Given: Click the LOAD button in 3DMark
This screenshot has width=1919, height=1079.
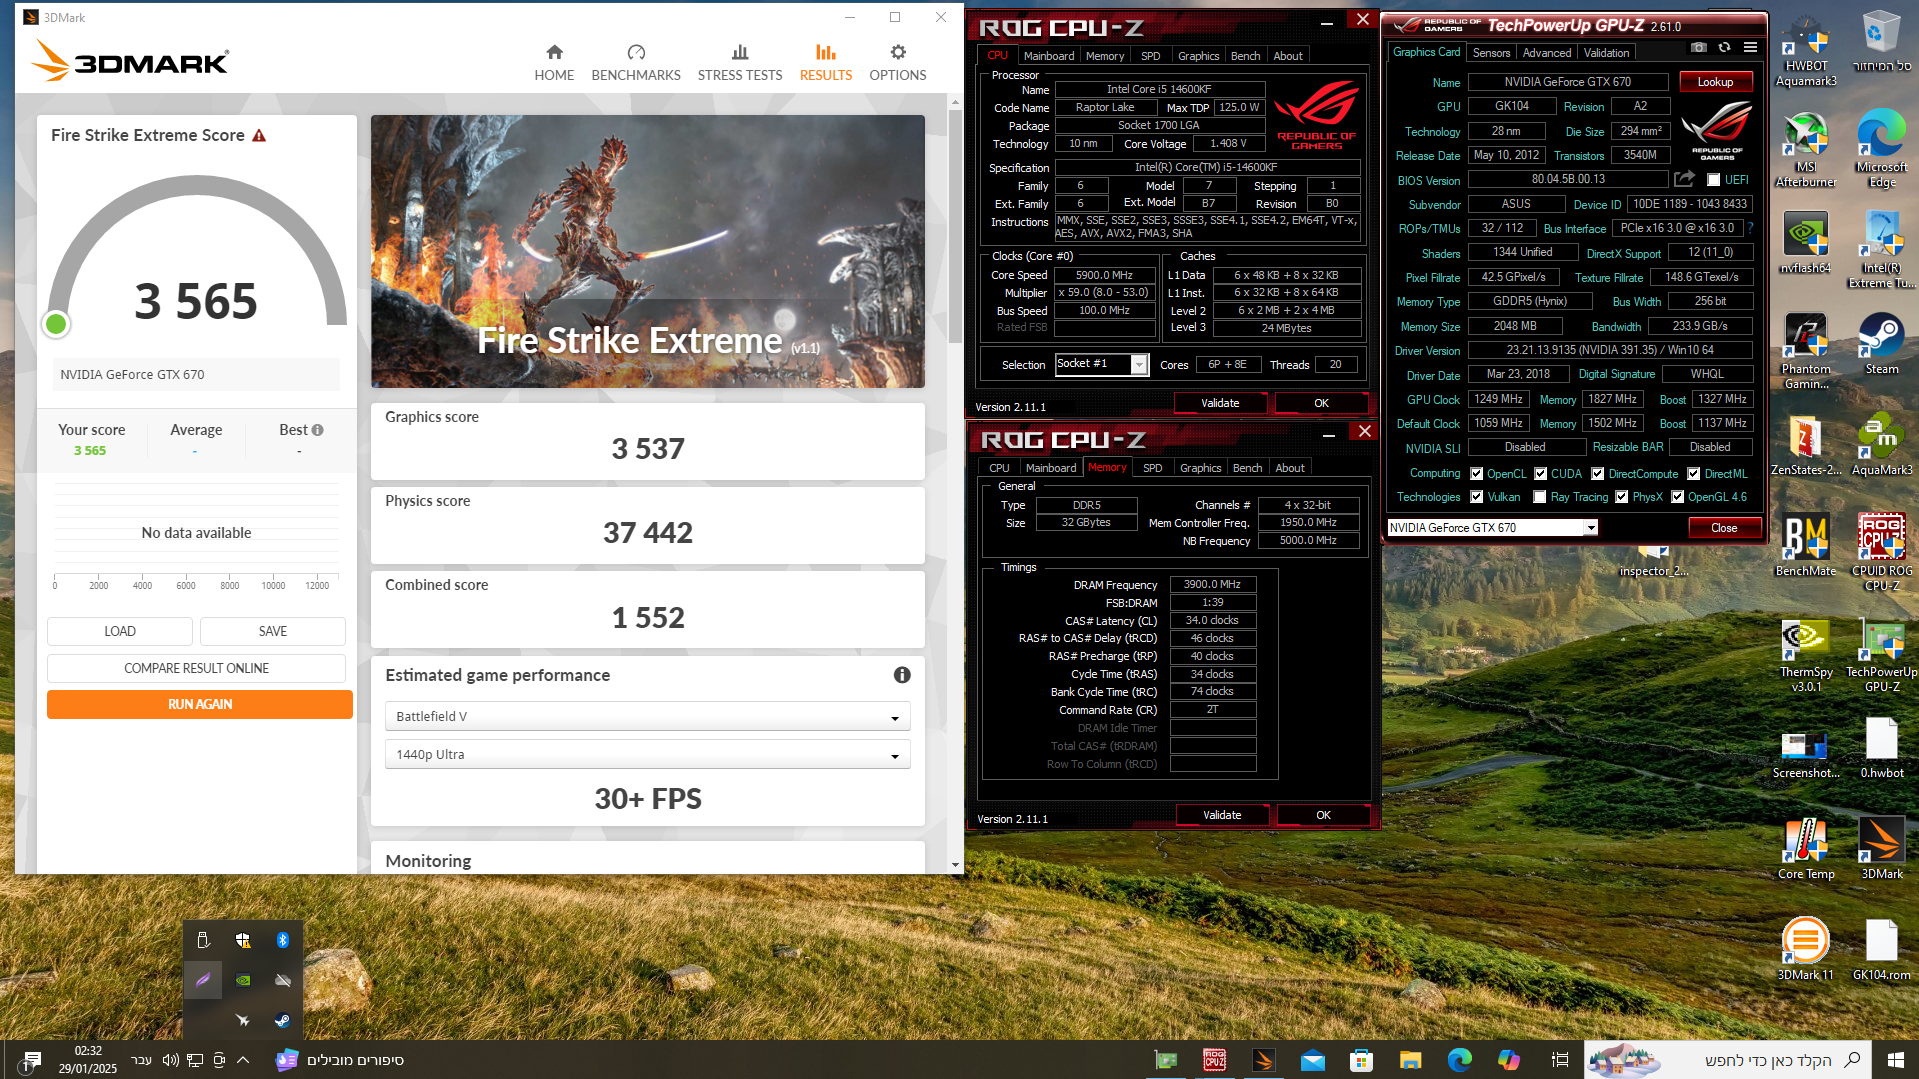Looking at the screenshot, I should 120,632.
